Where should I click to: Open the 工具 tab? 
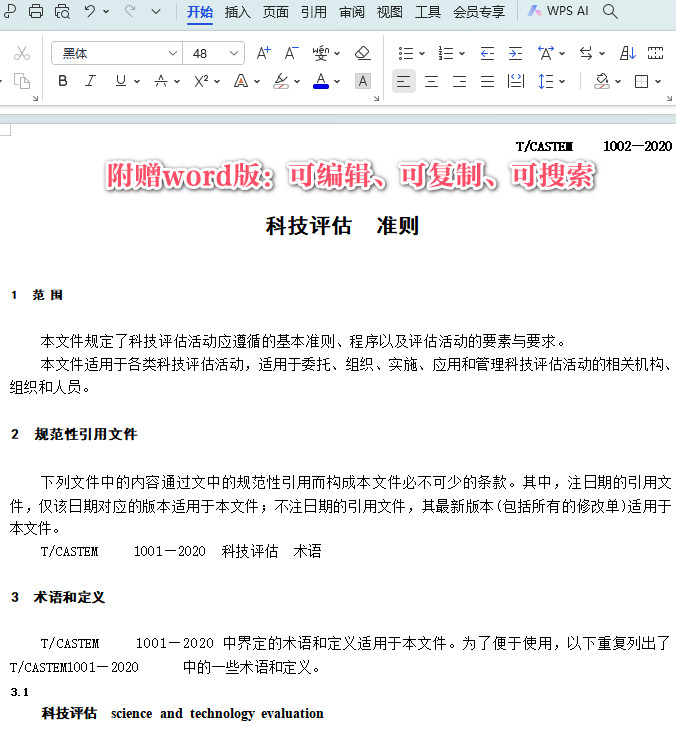427,12
